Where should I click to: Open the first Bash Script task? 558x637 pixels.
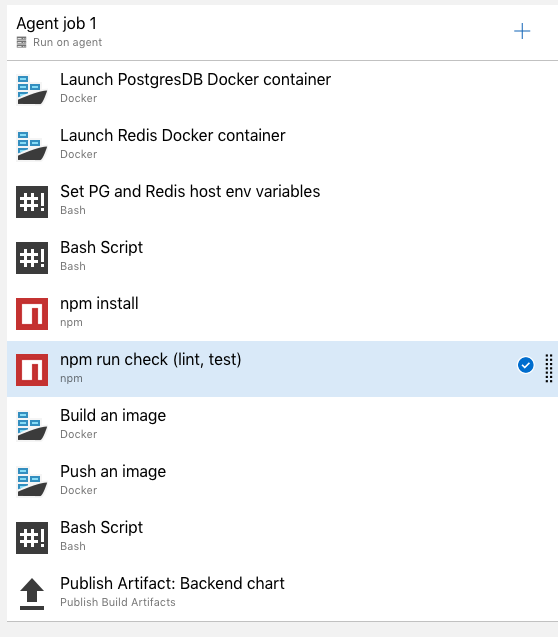(282, 257)
